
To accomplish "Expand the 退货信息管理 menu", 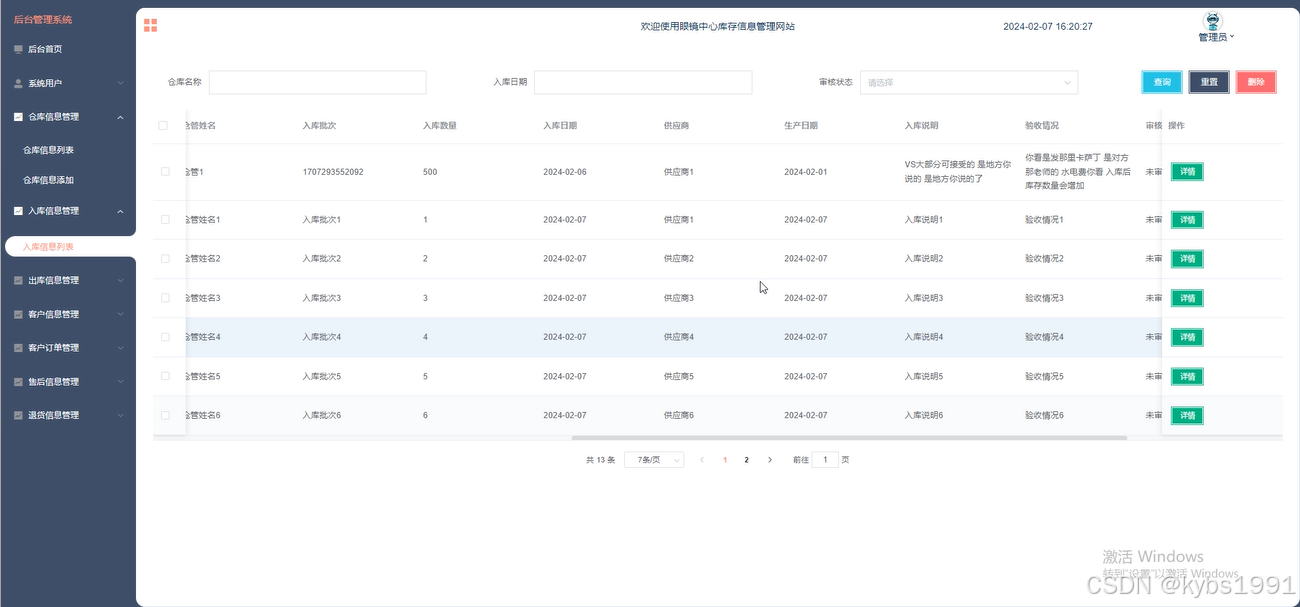I will click(x=121, y=415).
